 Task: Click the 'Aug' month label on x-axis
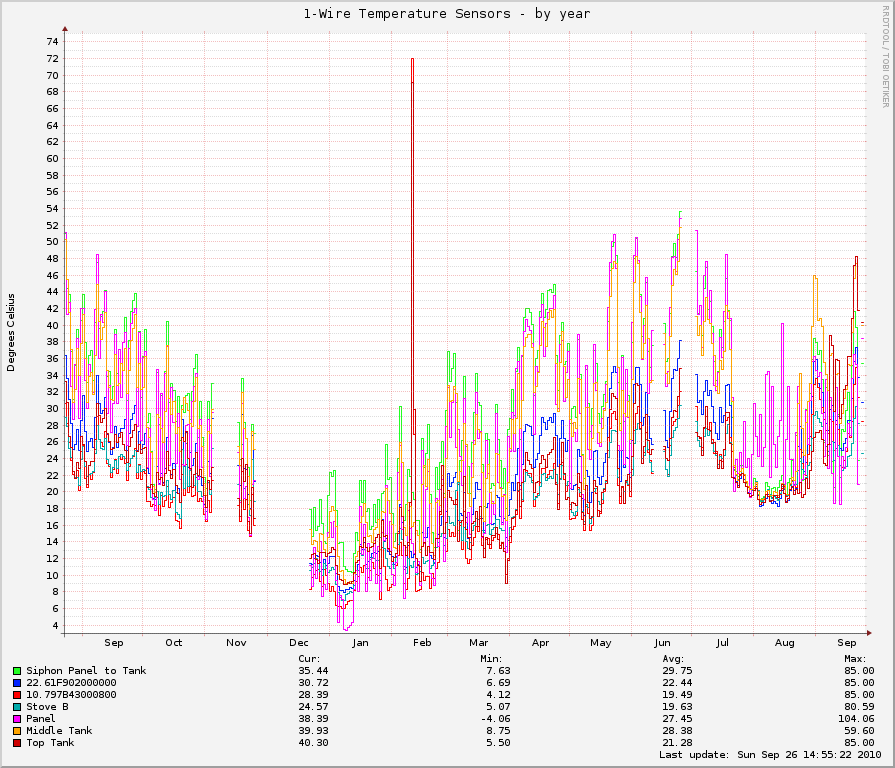785,643
